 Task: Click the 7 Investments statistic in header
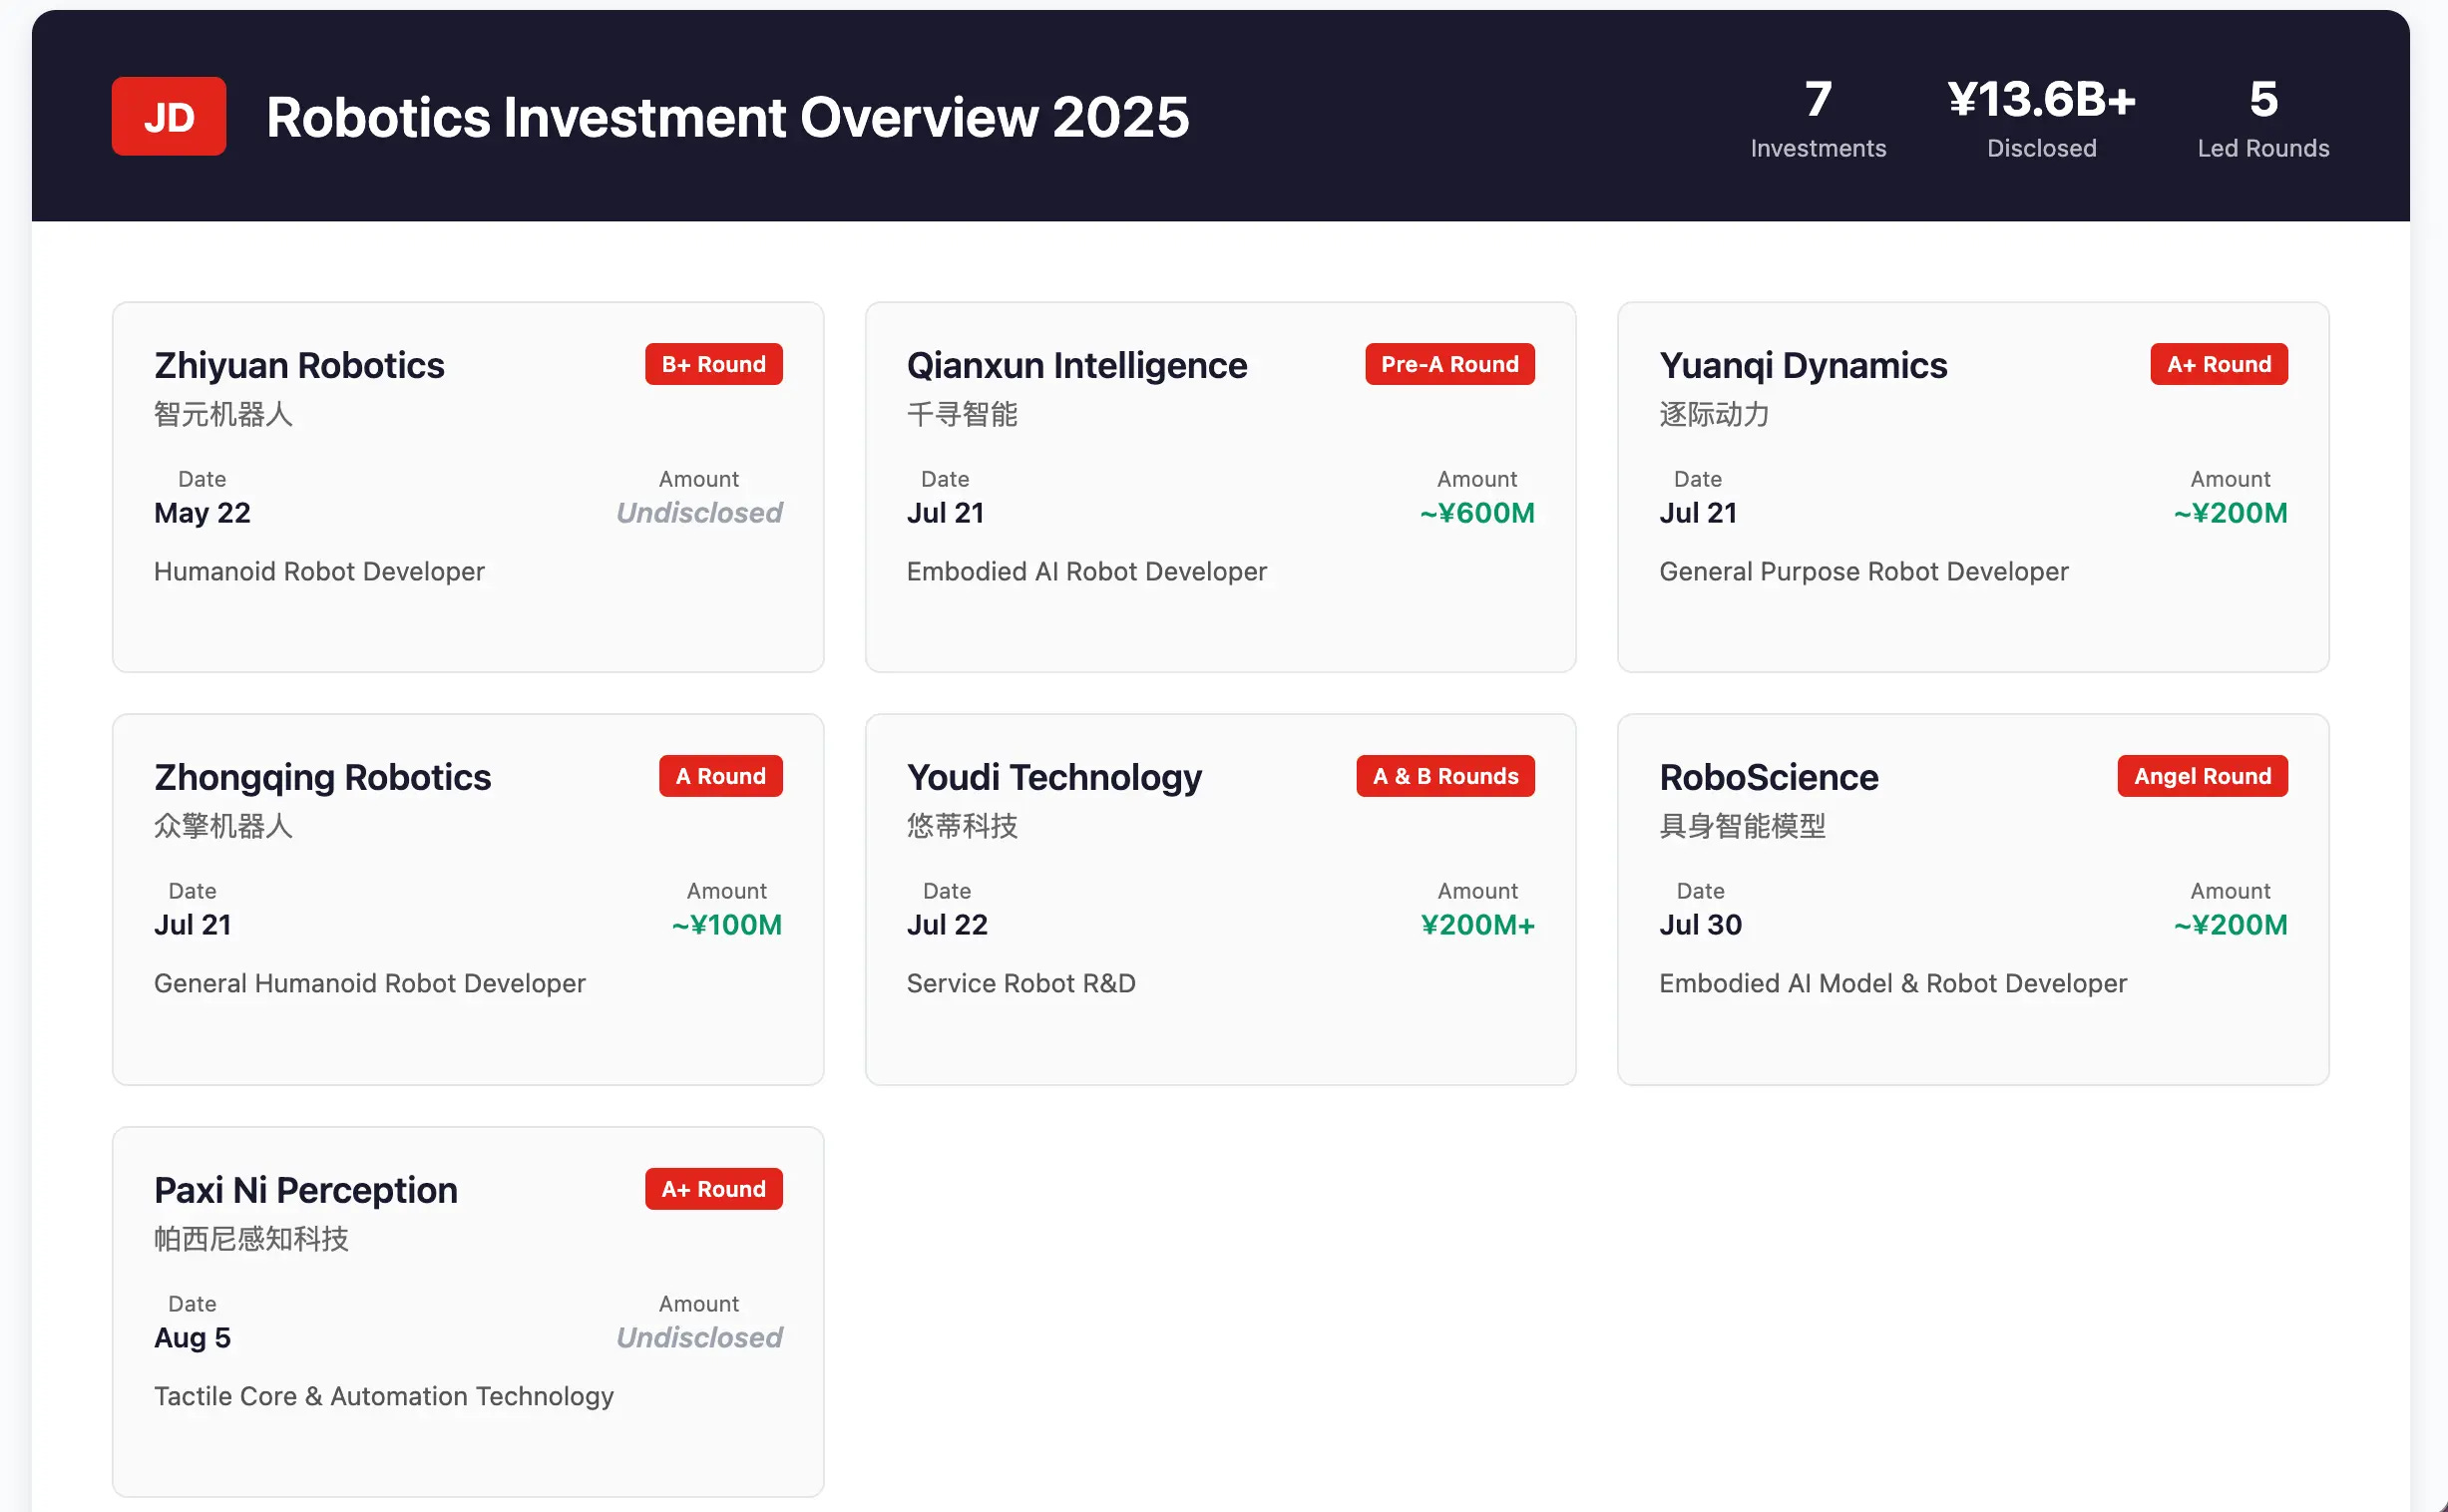point(1817,118)
